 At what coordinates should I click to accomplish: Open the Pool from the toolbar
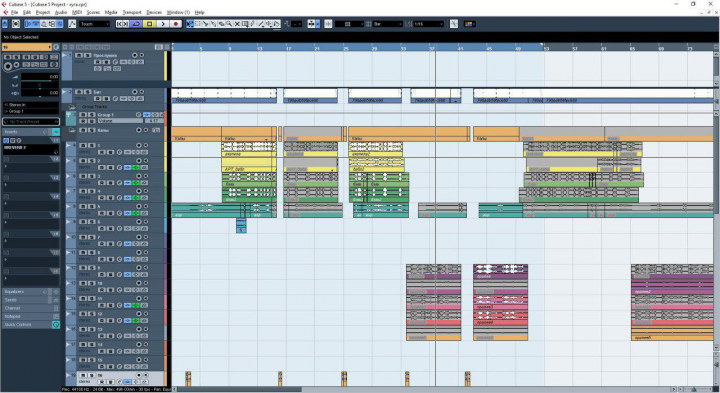[52, 24]
